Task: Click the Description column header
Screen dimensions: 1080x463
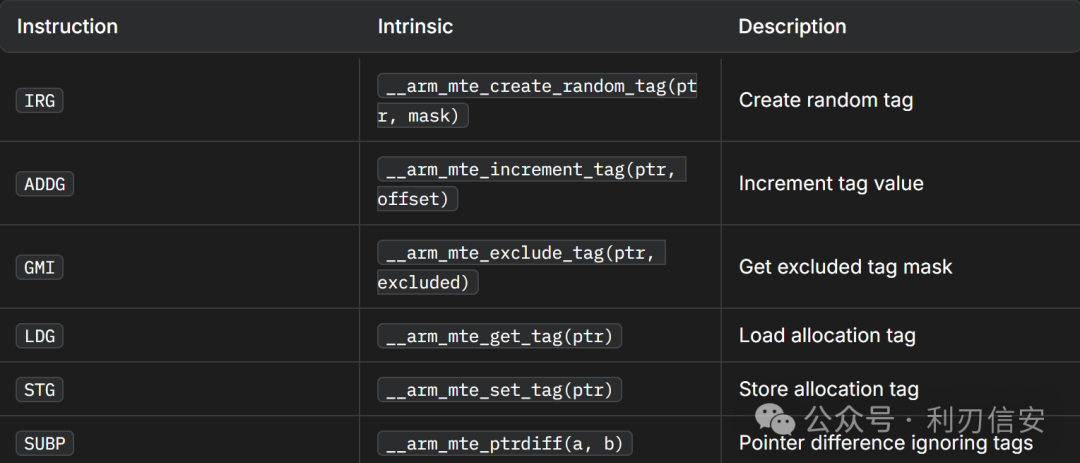Action: point(792,27)
